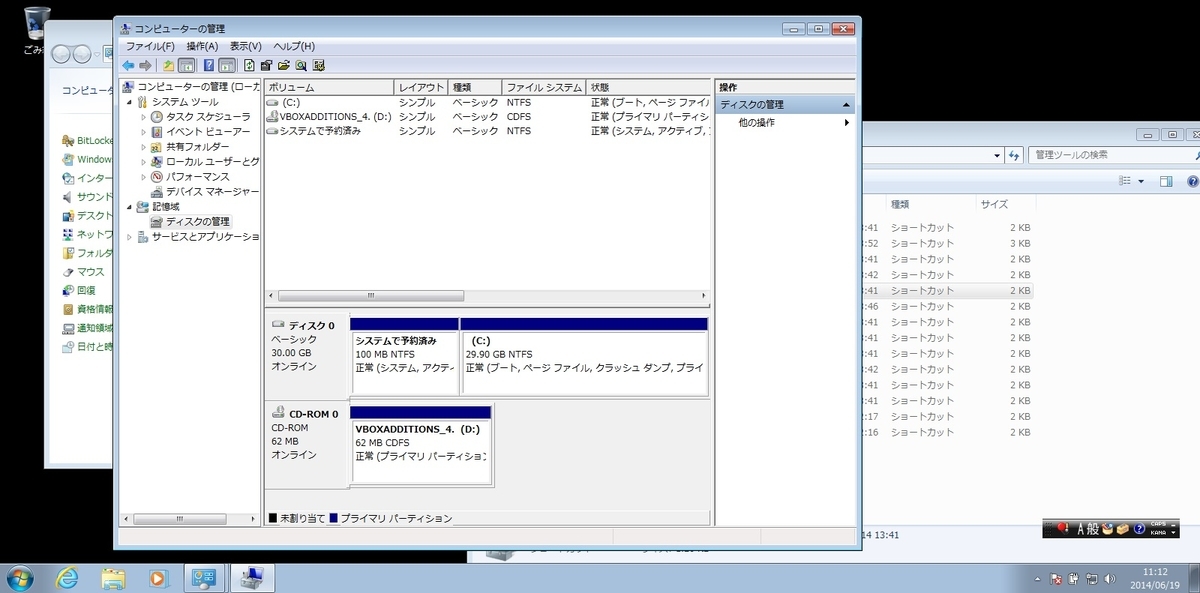This screenshot has width=1200, height=593.
Task: Expand the パフォーマンス tree node
Action: [143, 177]
